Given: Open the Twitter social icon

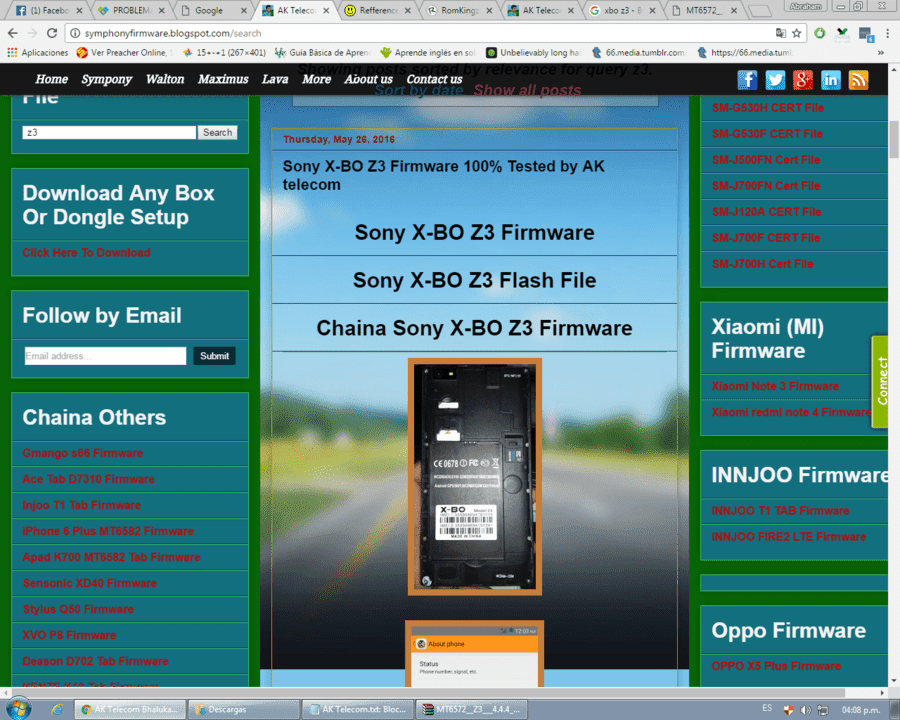Looking at the screenshot, I should pos(775,80).
